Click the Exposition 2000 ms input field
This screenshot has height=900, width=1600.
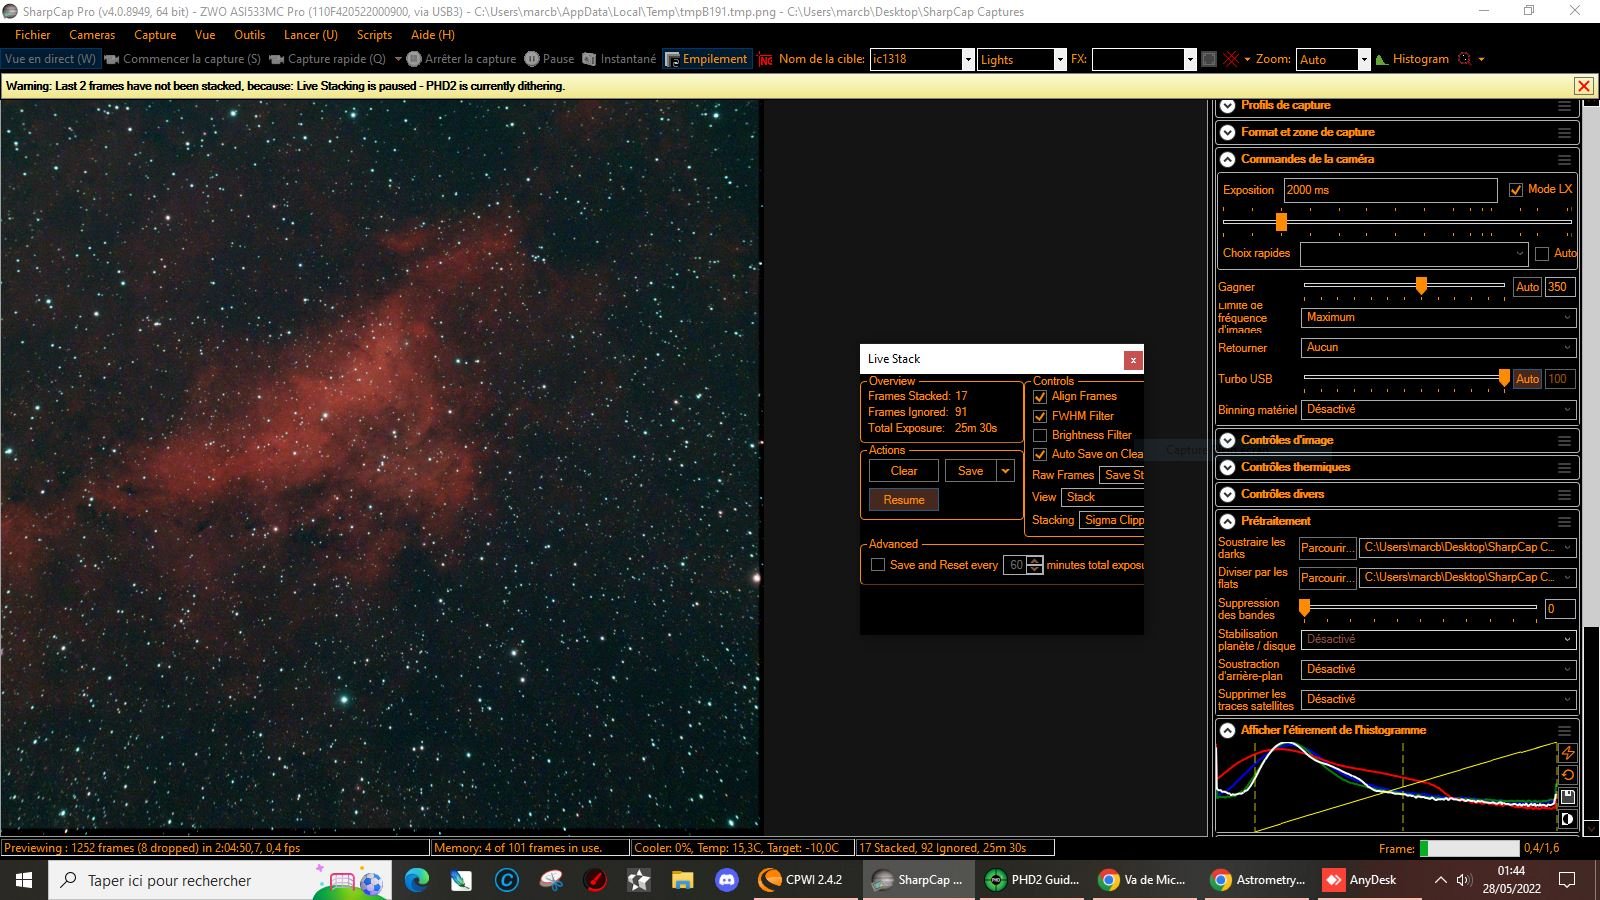pyautogui.click(x=1390, y=190)
